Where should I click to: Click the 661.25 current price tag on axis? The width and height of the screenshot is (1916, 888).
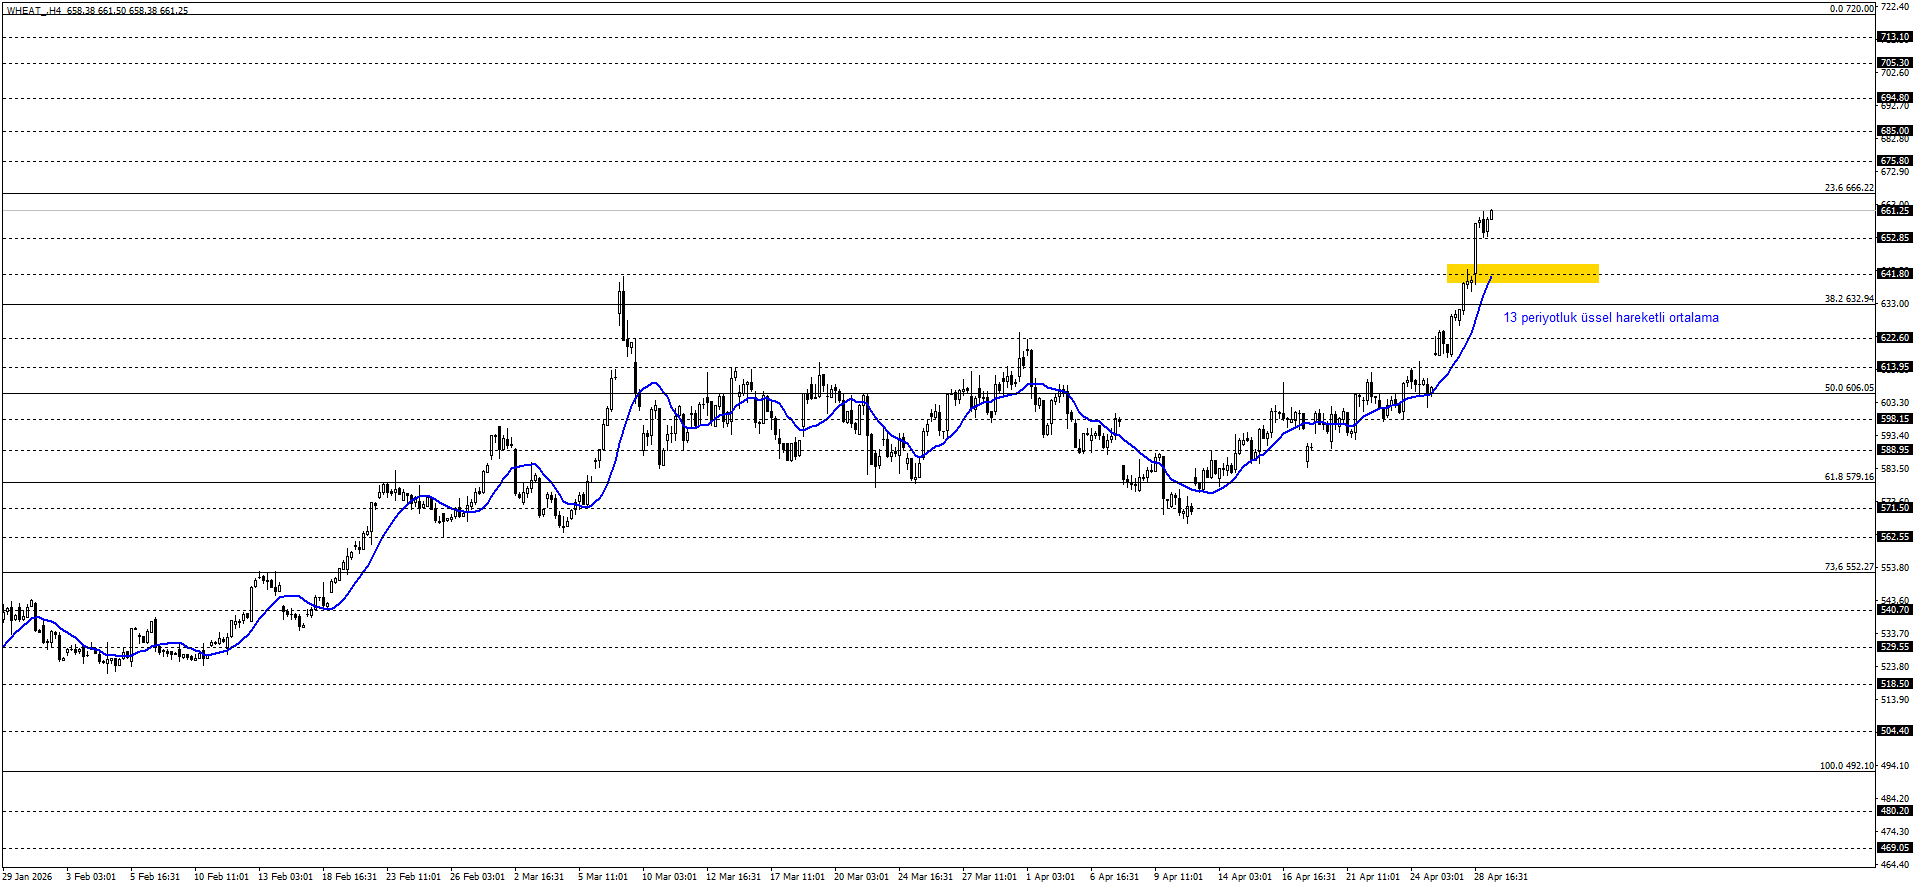coord(1895,210)
